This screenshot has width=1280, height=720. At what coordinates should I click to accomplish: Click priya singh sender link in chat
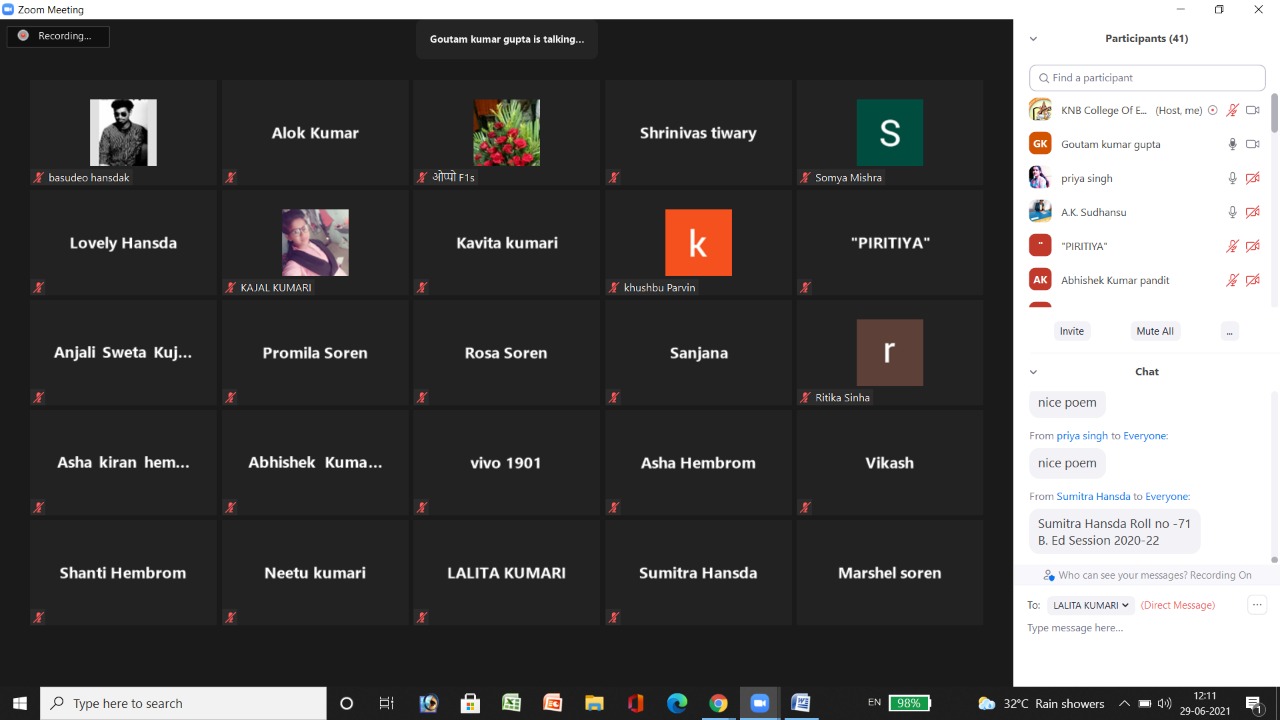click(1082, 436)
